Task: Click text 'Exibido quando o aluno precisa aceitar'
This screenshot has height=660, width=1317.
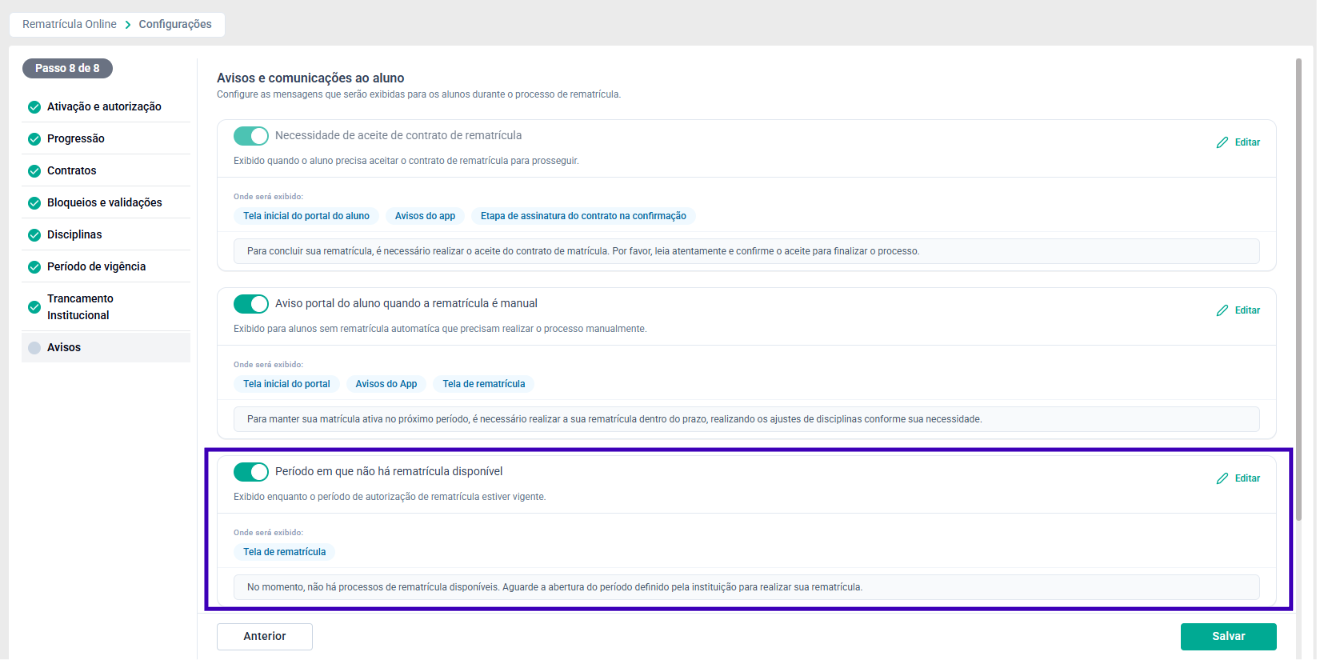Action: click(406, 160)
